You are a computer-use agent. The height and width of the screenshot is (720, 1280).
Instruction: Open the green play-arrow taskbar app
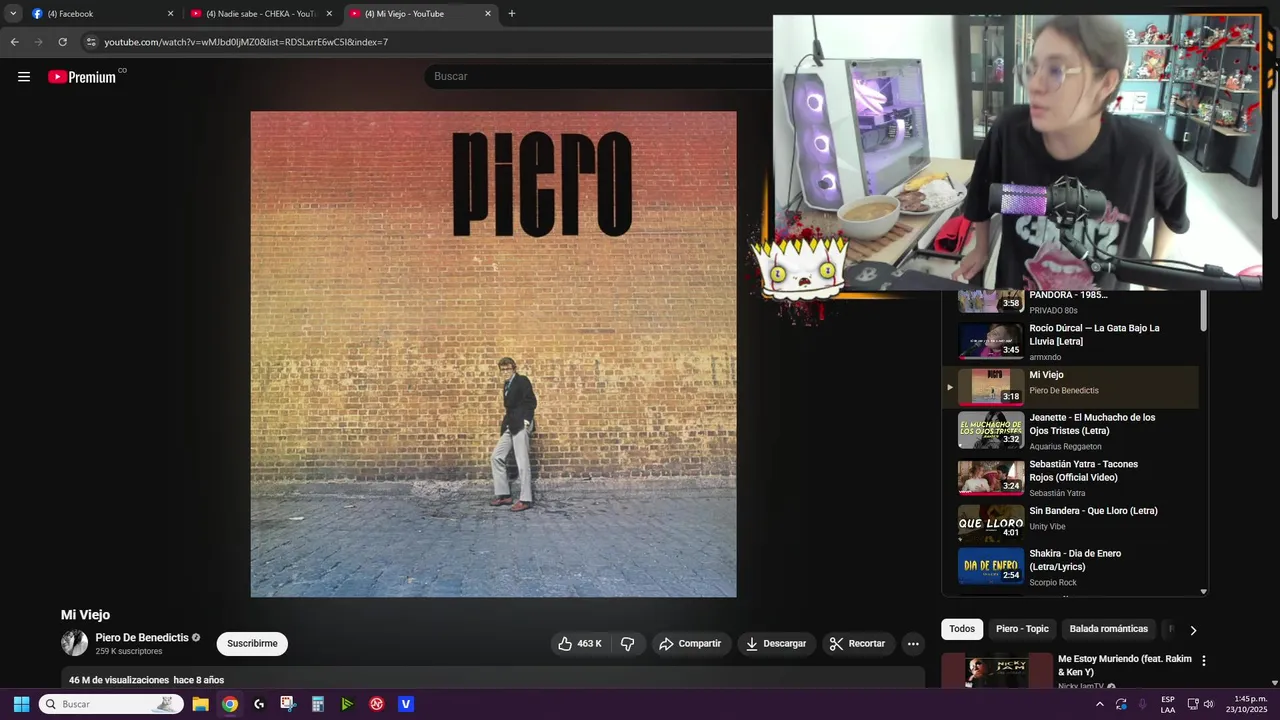[x=347, y=704]
